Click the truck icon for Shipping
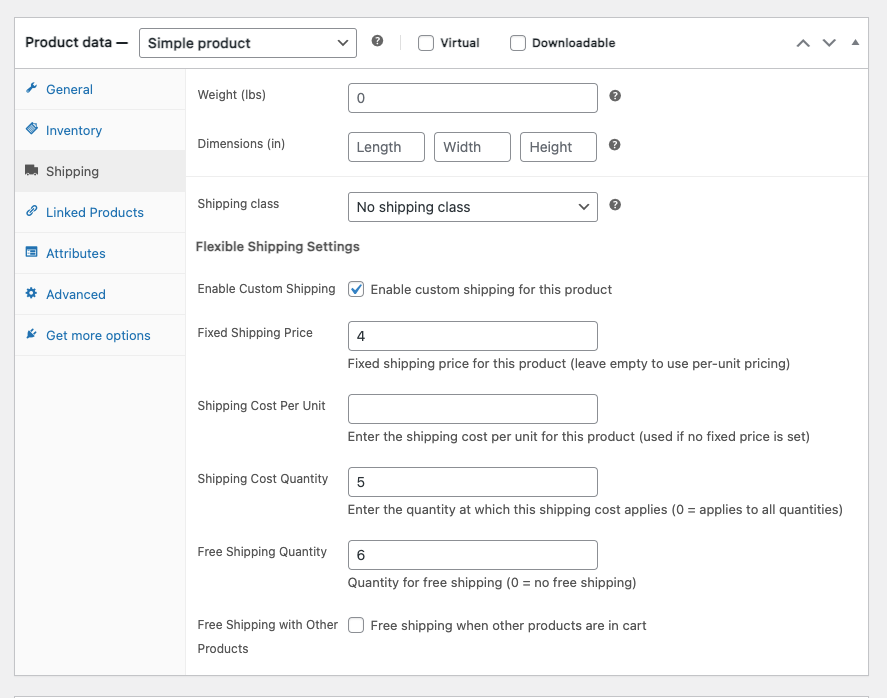This screenshot has height=698, width=887. click(x=32, y=171)
